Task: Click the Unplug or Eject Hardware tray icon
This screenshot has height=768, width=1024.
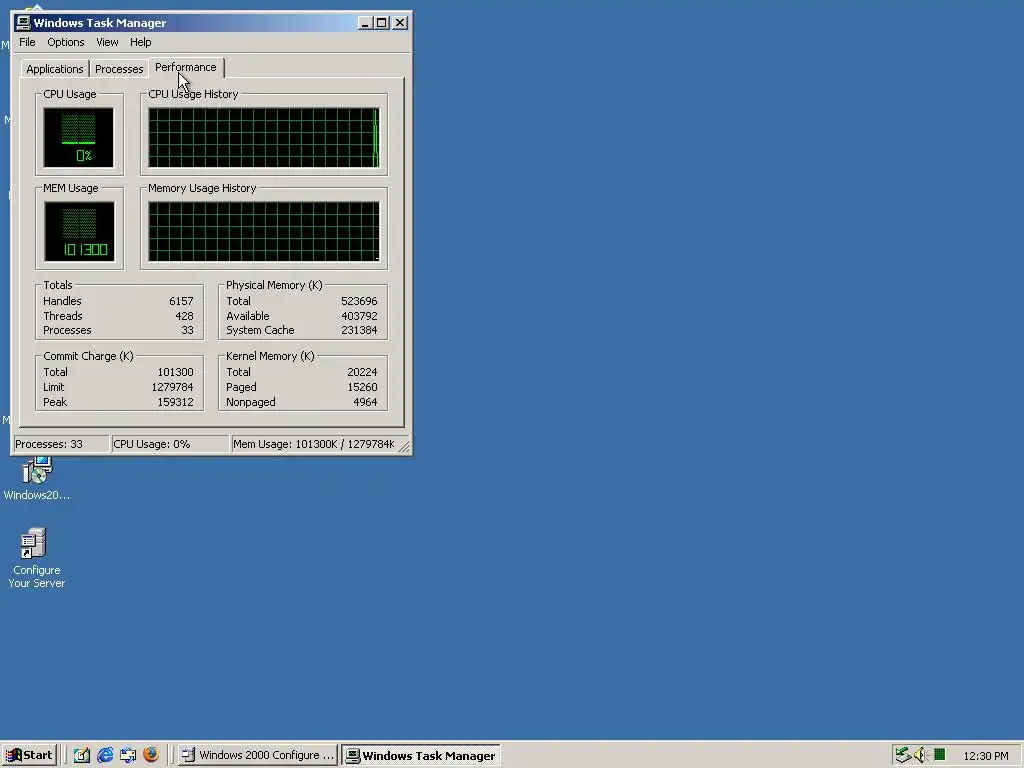Action: (x=903, y=755)
